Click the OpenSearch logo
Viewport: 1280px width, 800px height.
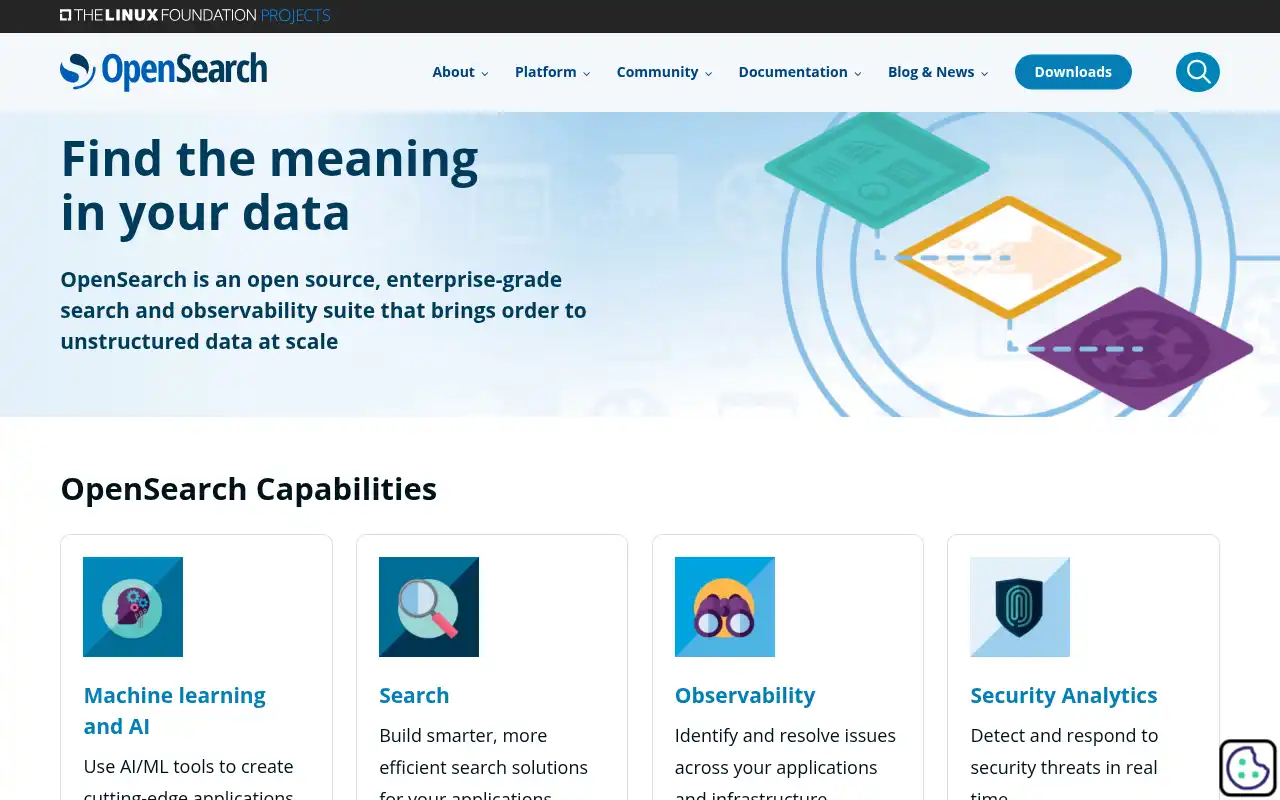click(163, 72)
